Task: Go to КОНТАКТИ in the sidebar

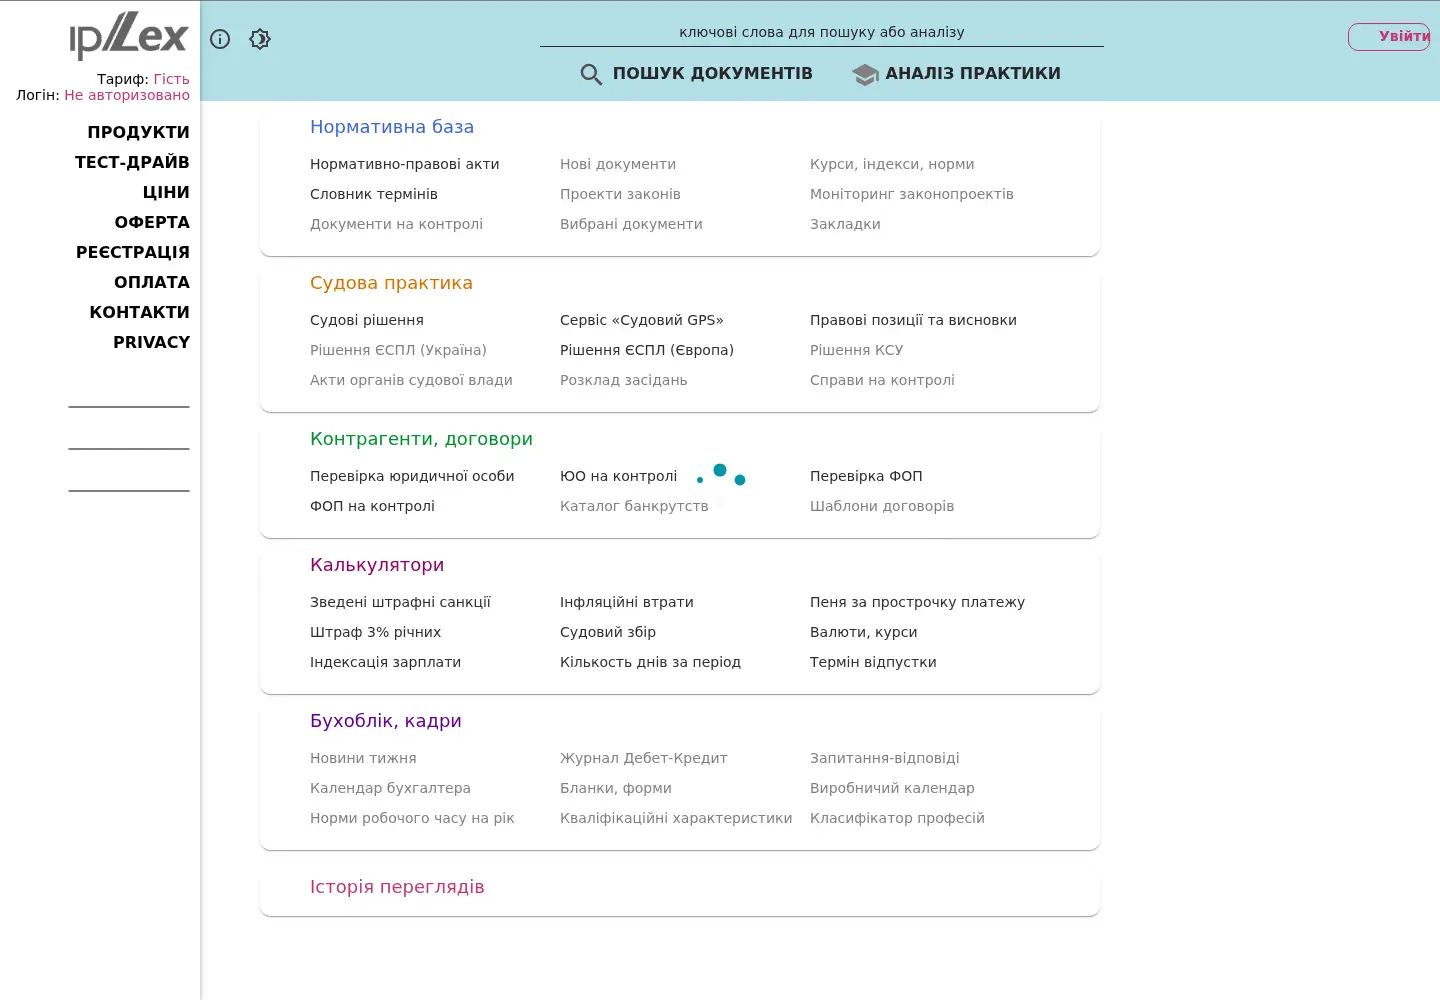Action: (139, 312)
